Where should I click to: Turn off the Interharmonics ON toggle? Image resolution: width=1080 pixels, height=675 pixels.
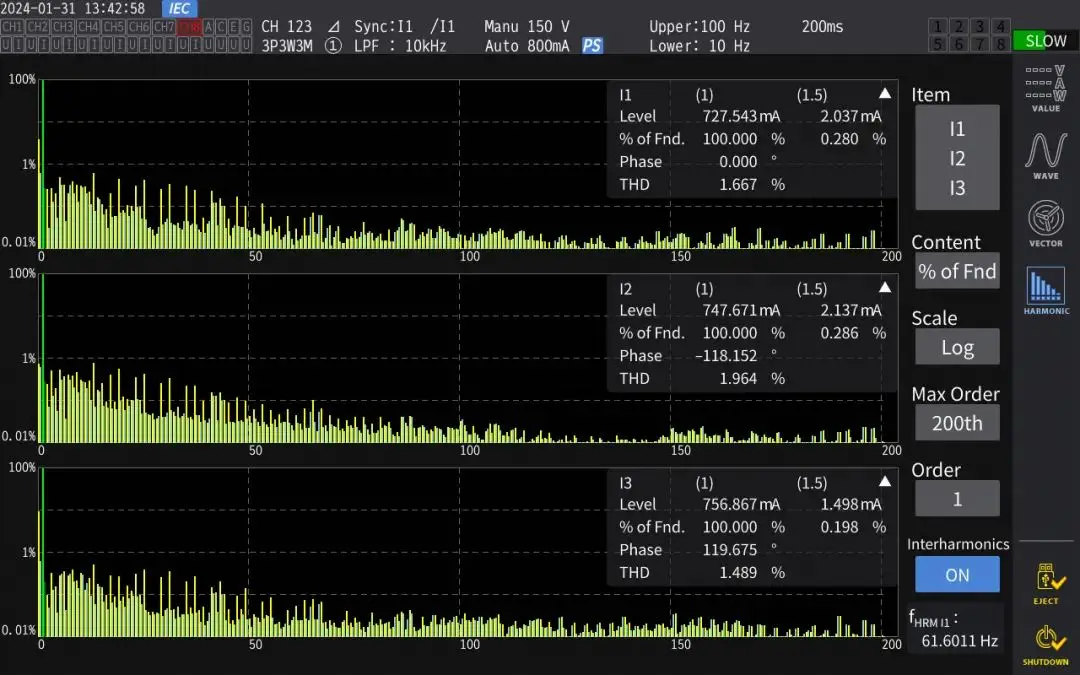click(x=957, y=575)
